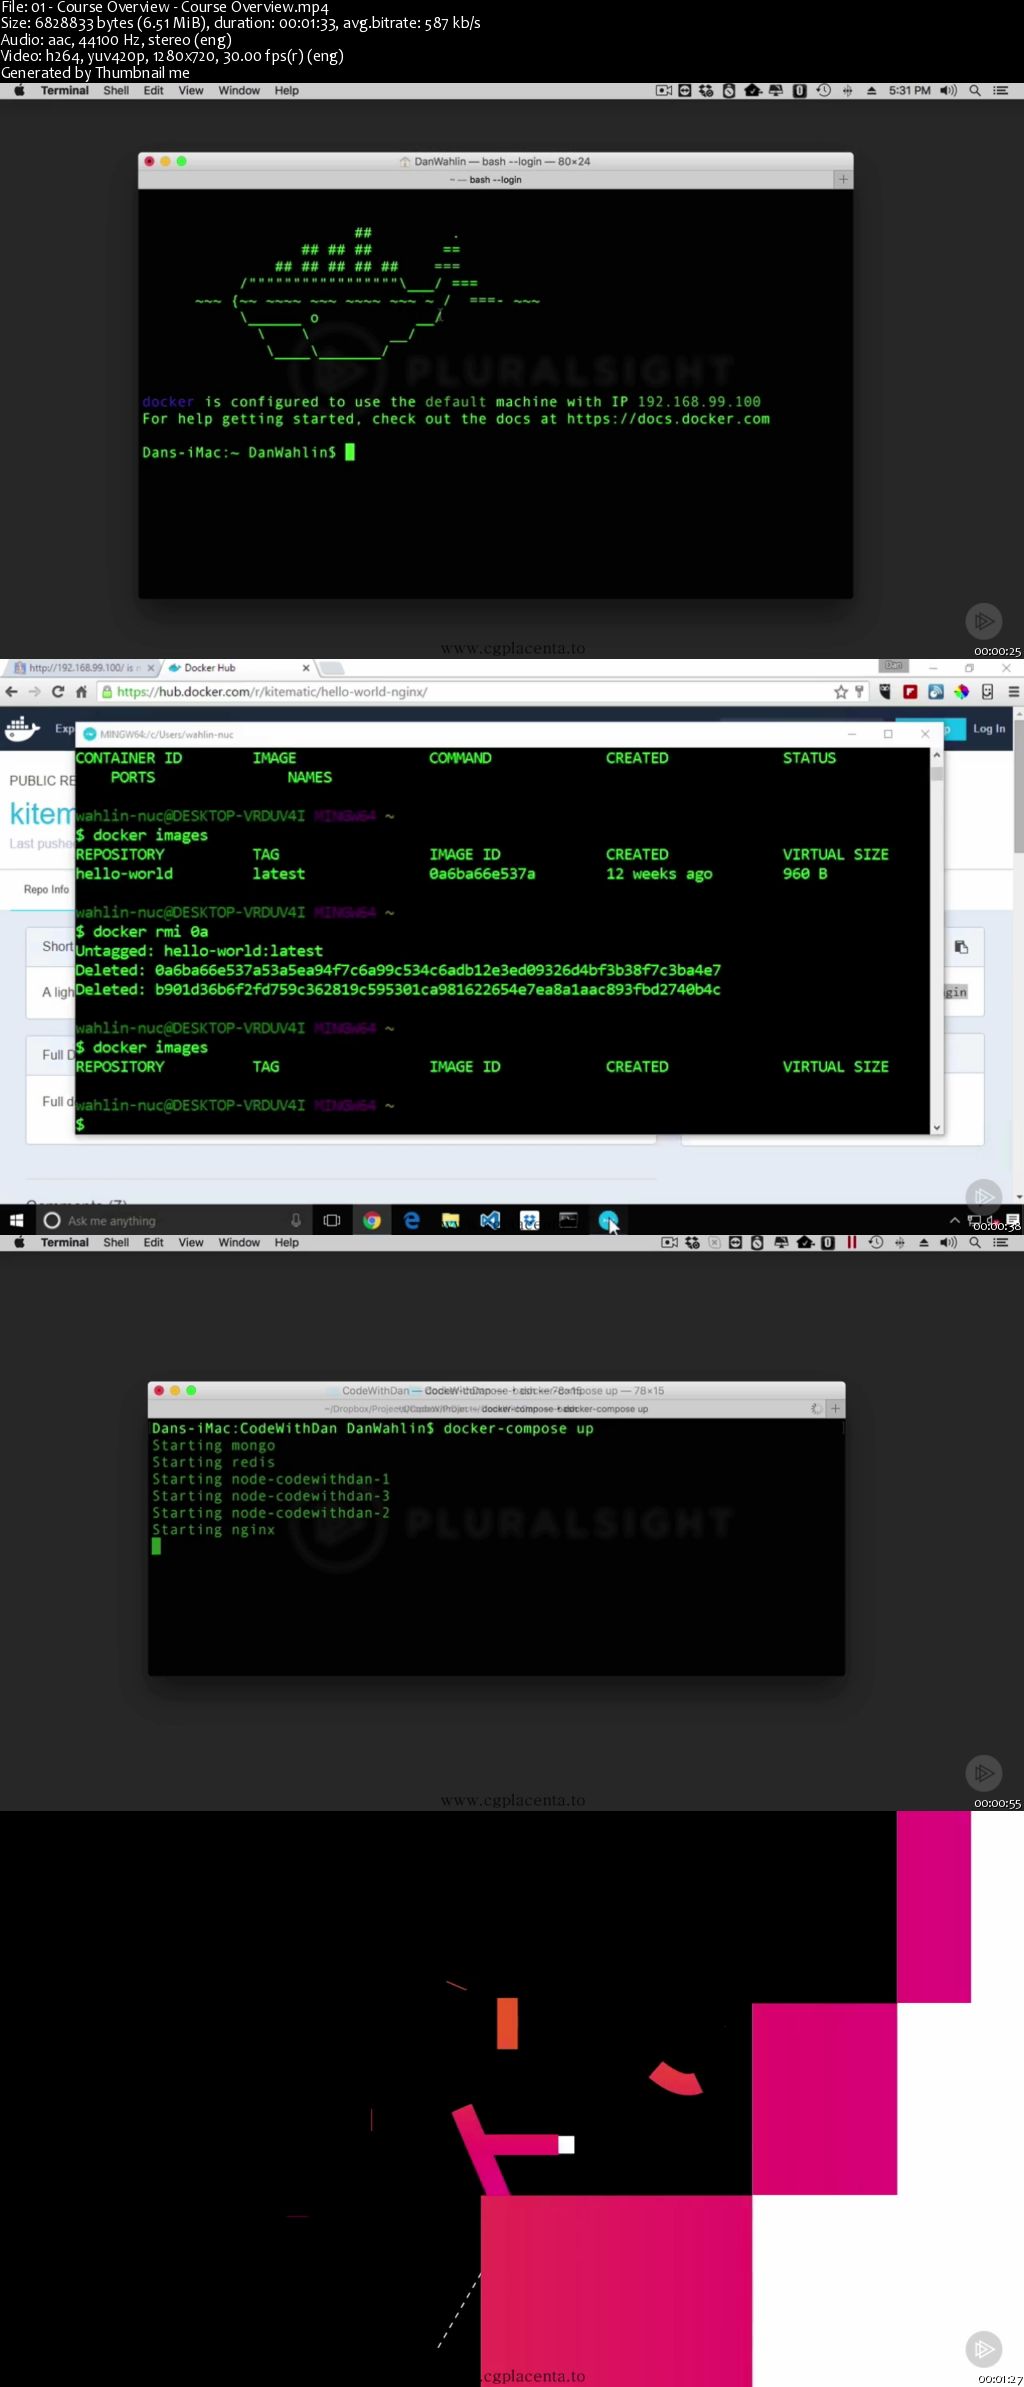This screenshot has width=1024, height=2387.
Task: Open the Window menu in the 00:00:25 frame
Action: click(x=239, y=91)
